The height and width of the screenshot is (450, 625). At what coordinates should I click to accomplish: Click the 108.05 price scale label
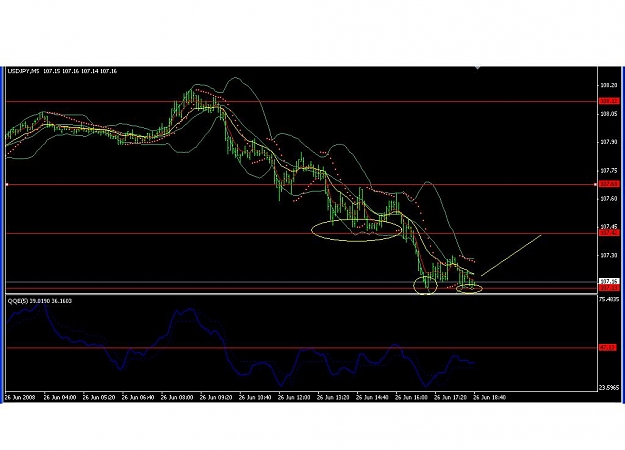(609, 114)
